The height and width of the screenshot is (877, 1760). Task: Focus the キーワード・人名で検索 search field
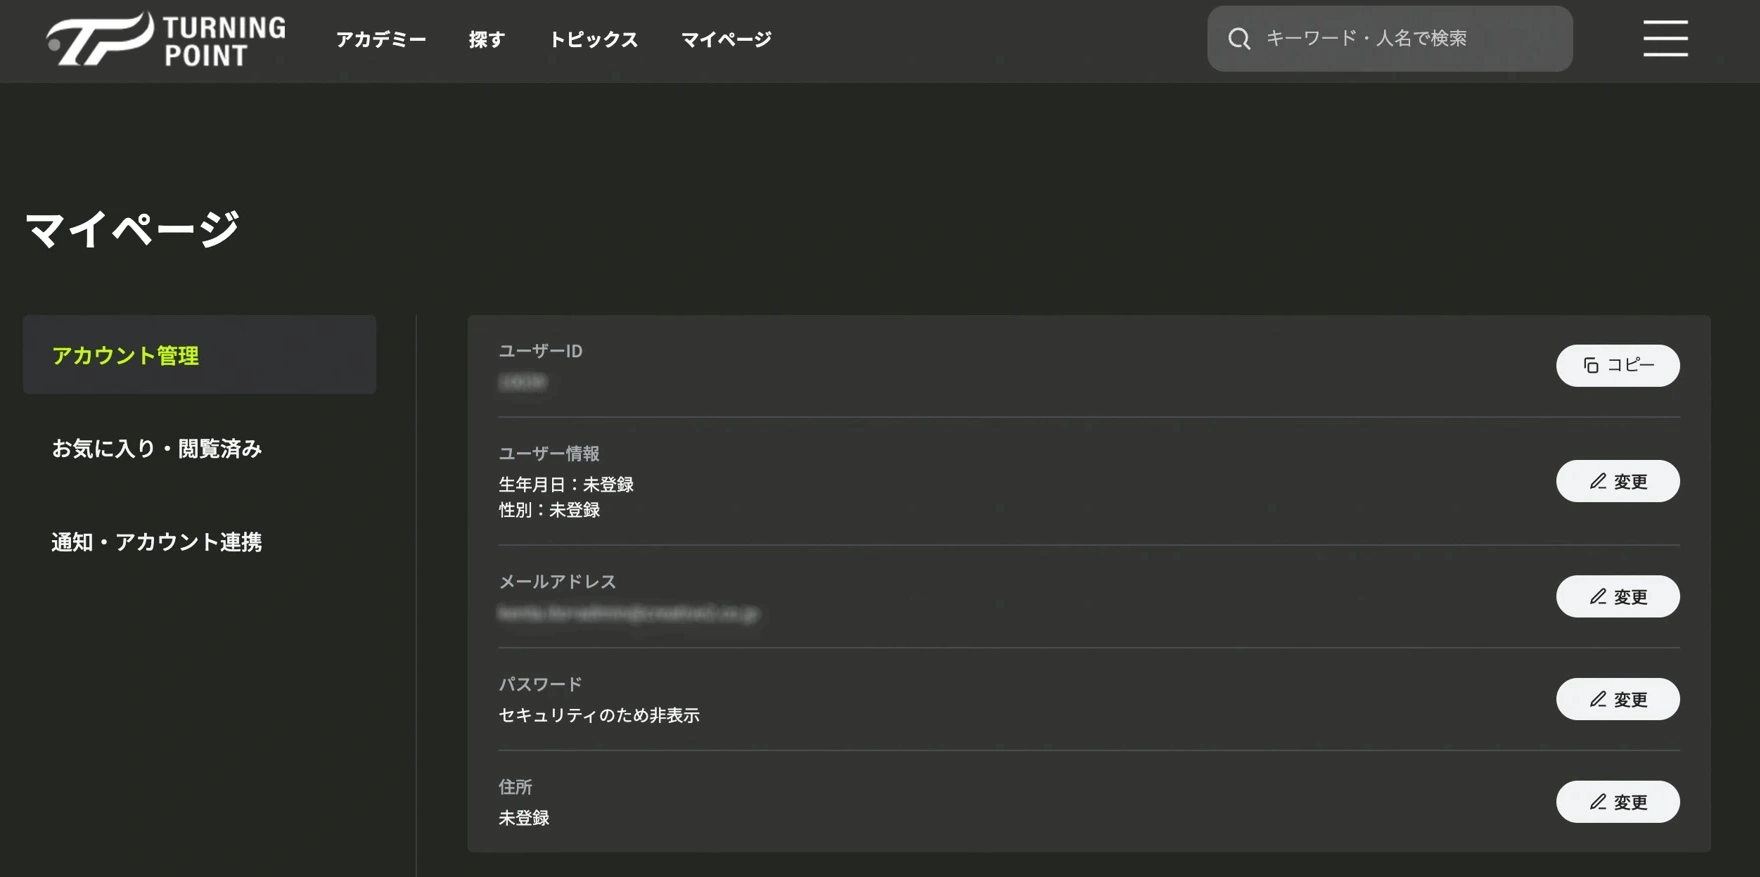[1389, 39]
